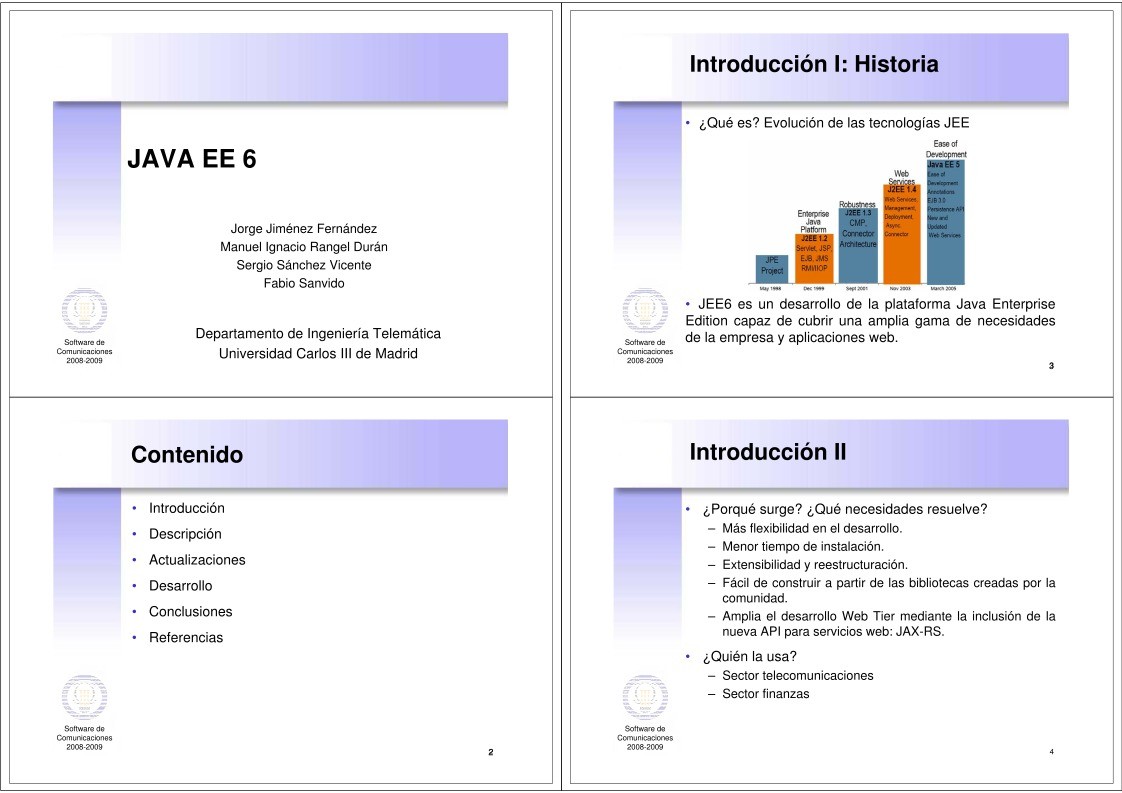Click the paragraph starting "JEE6 es un desarrollo"
1122x793 pixels.
coord(870,321)
